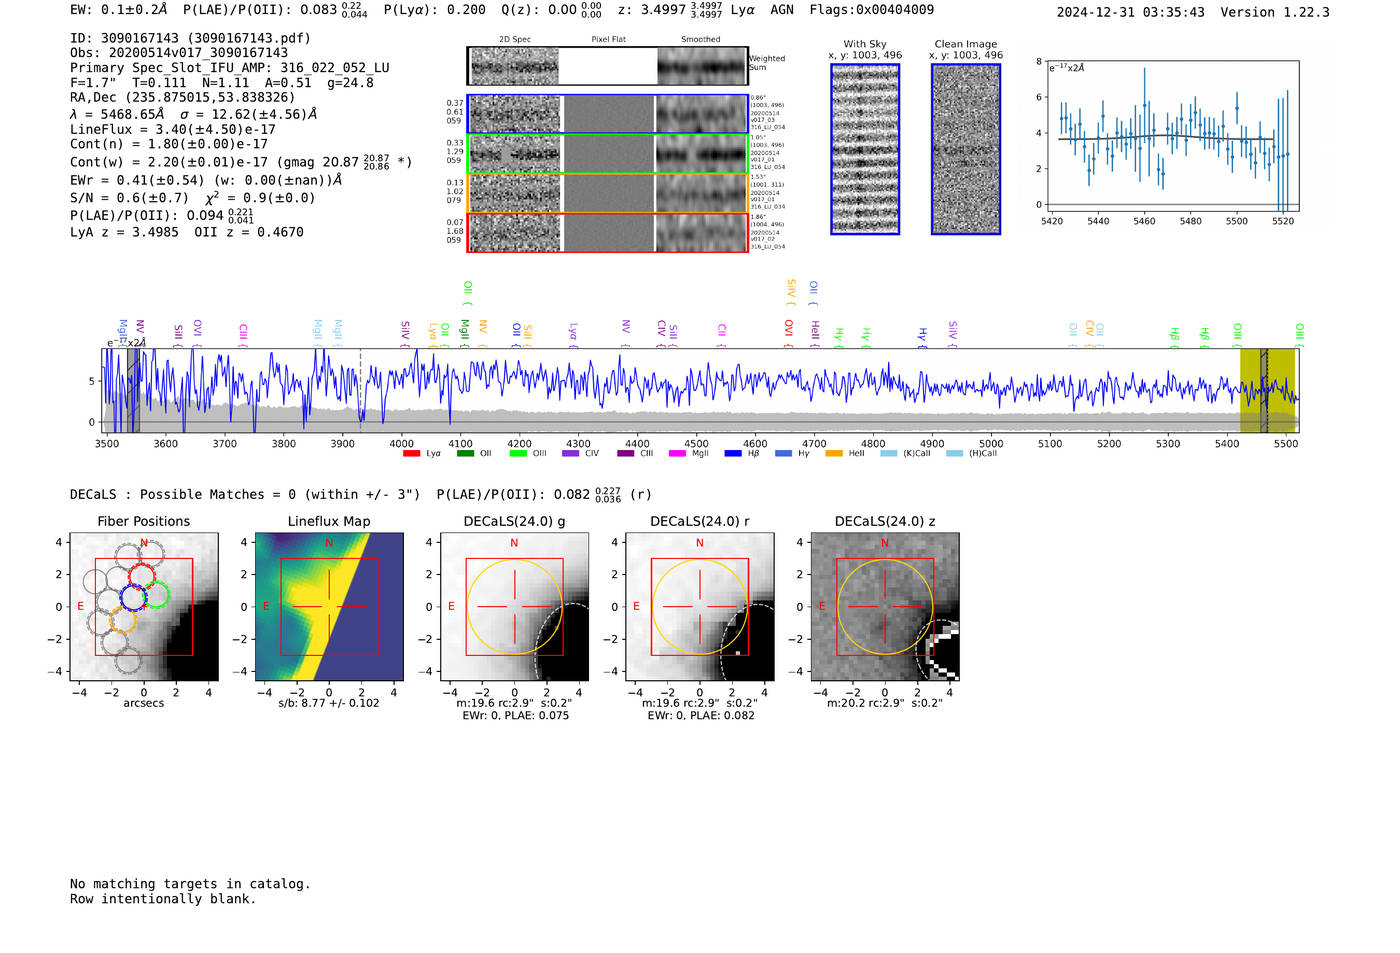Click the Flags:0x00404009 text
This screenshot has height=953, width=1400.
coord(872,10)
